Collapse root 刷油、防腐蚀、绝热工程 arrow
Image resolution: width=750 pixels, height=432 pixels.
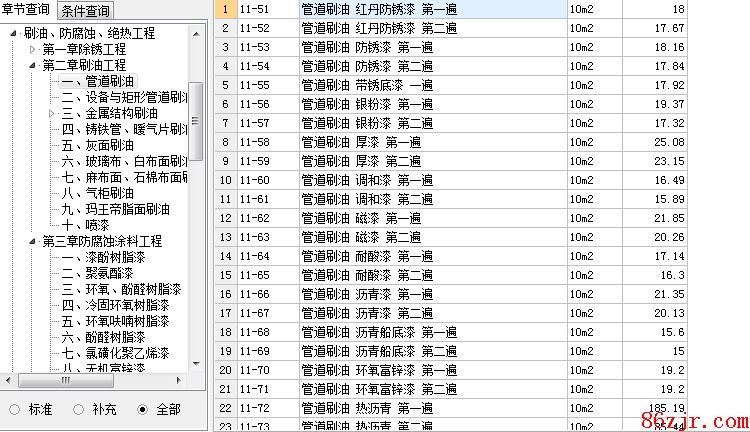click(12, 33)
